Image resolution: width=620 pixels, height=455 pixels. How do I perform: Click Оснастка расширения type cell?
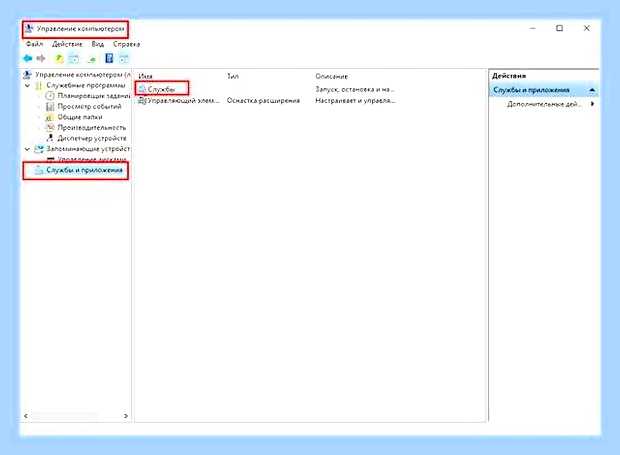pos(263,100)
